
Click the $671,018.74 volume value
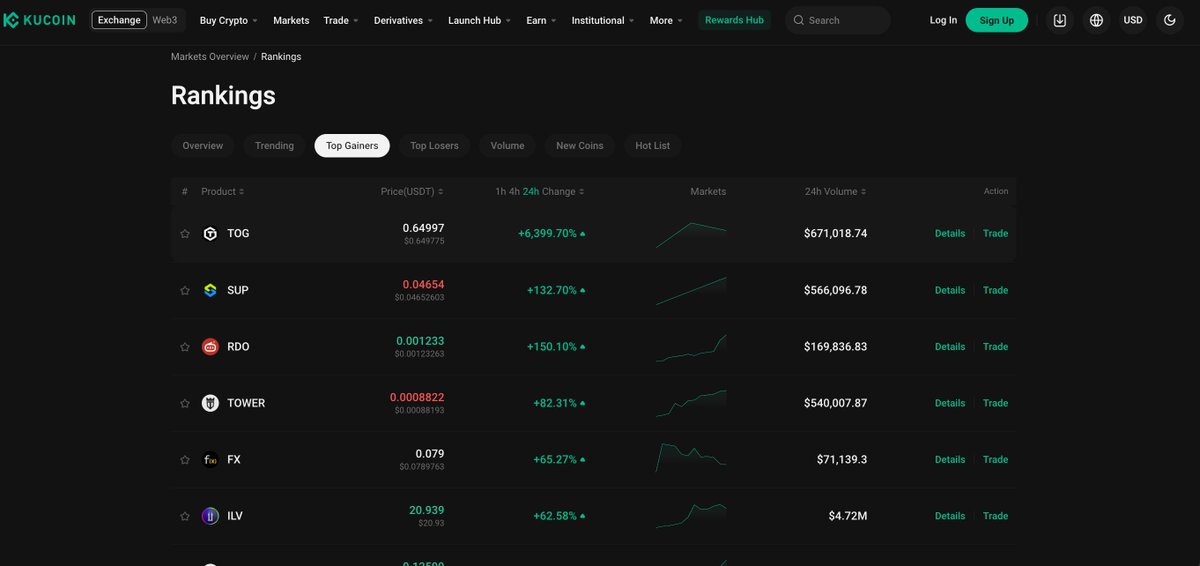[x=835, y=234]
